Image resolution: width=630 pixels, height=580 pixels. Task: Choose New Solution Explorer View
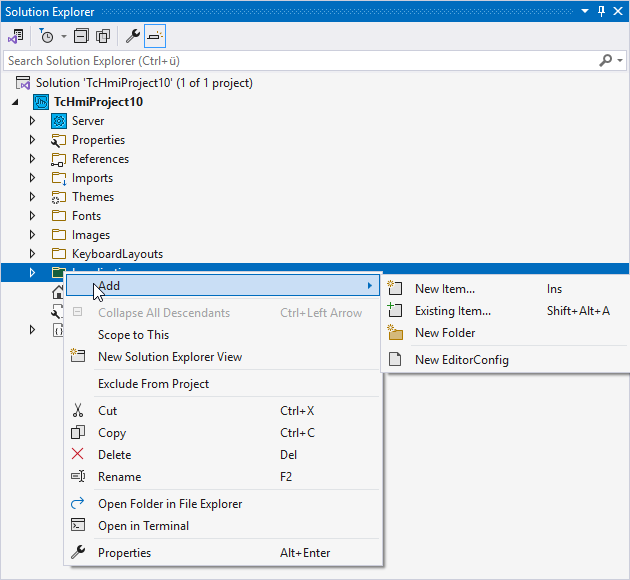tap(223, 357)
